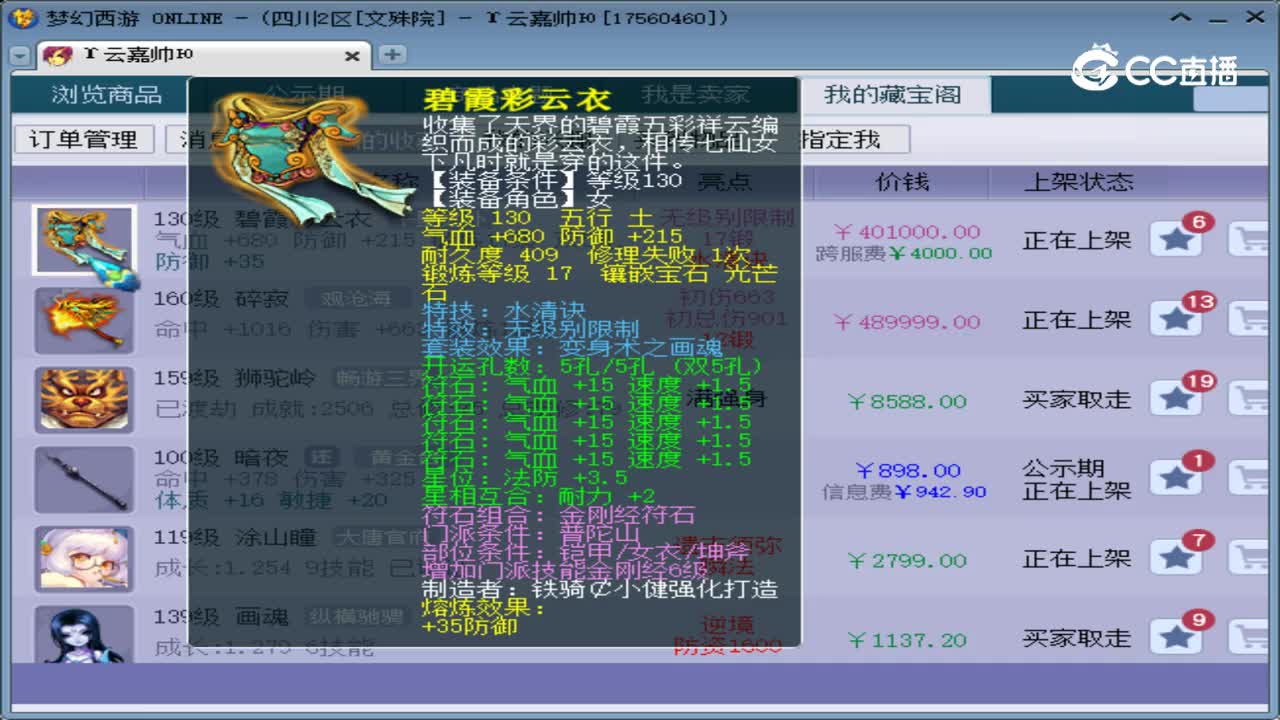The height and width of the screenshot is (720, 1280).
Task: Close the 云嘉帅 tab
Action: tap(352, 57)
